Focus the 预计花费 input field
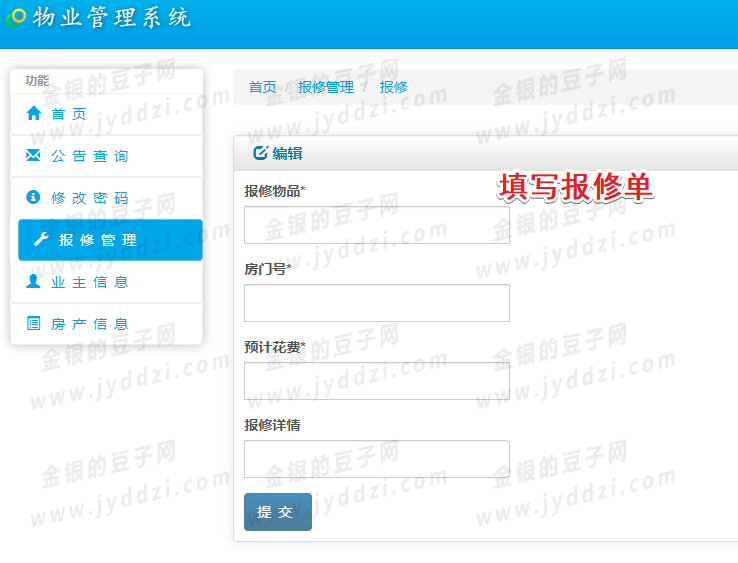 click(x=377, y=381)
